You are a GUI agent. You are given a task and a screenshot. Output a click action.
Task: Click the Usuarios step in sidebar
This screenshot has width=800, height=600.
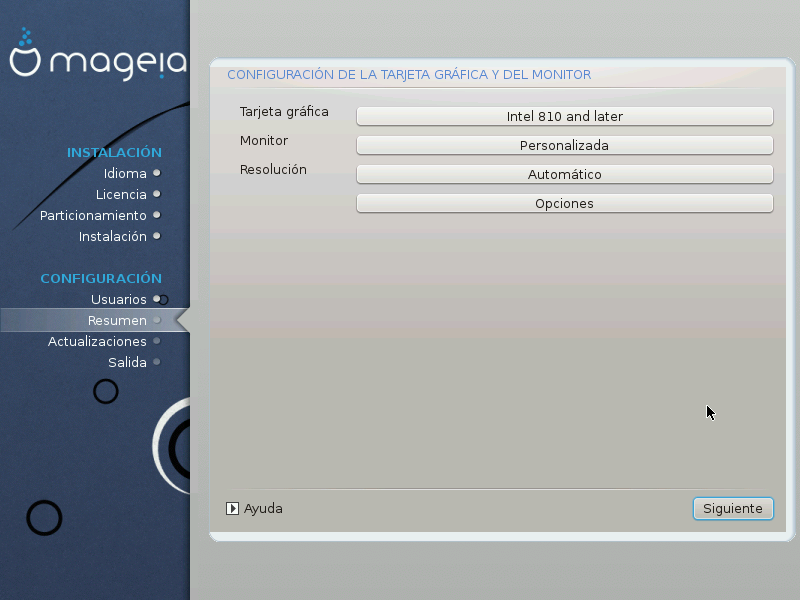tap(118, 299)
